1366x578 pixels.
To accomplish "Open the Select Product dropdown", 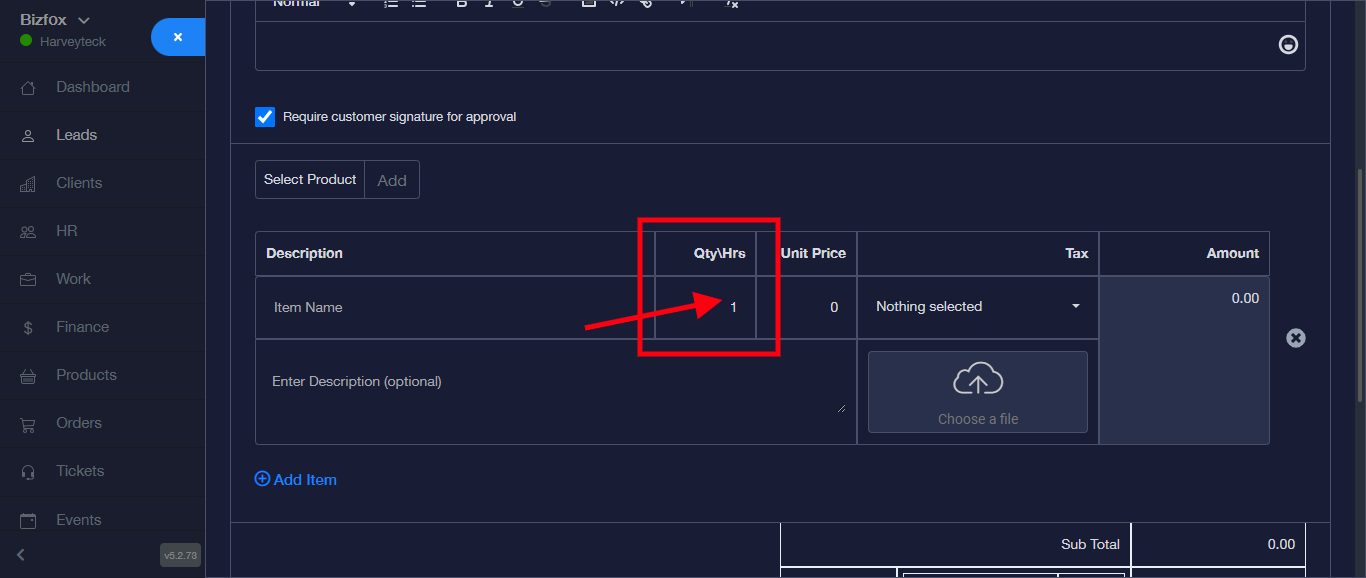I will (310, 180).
